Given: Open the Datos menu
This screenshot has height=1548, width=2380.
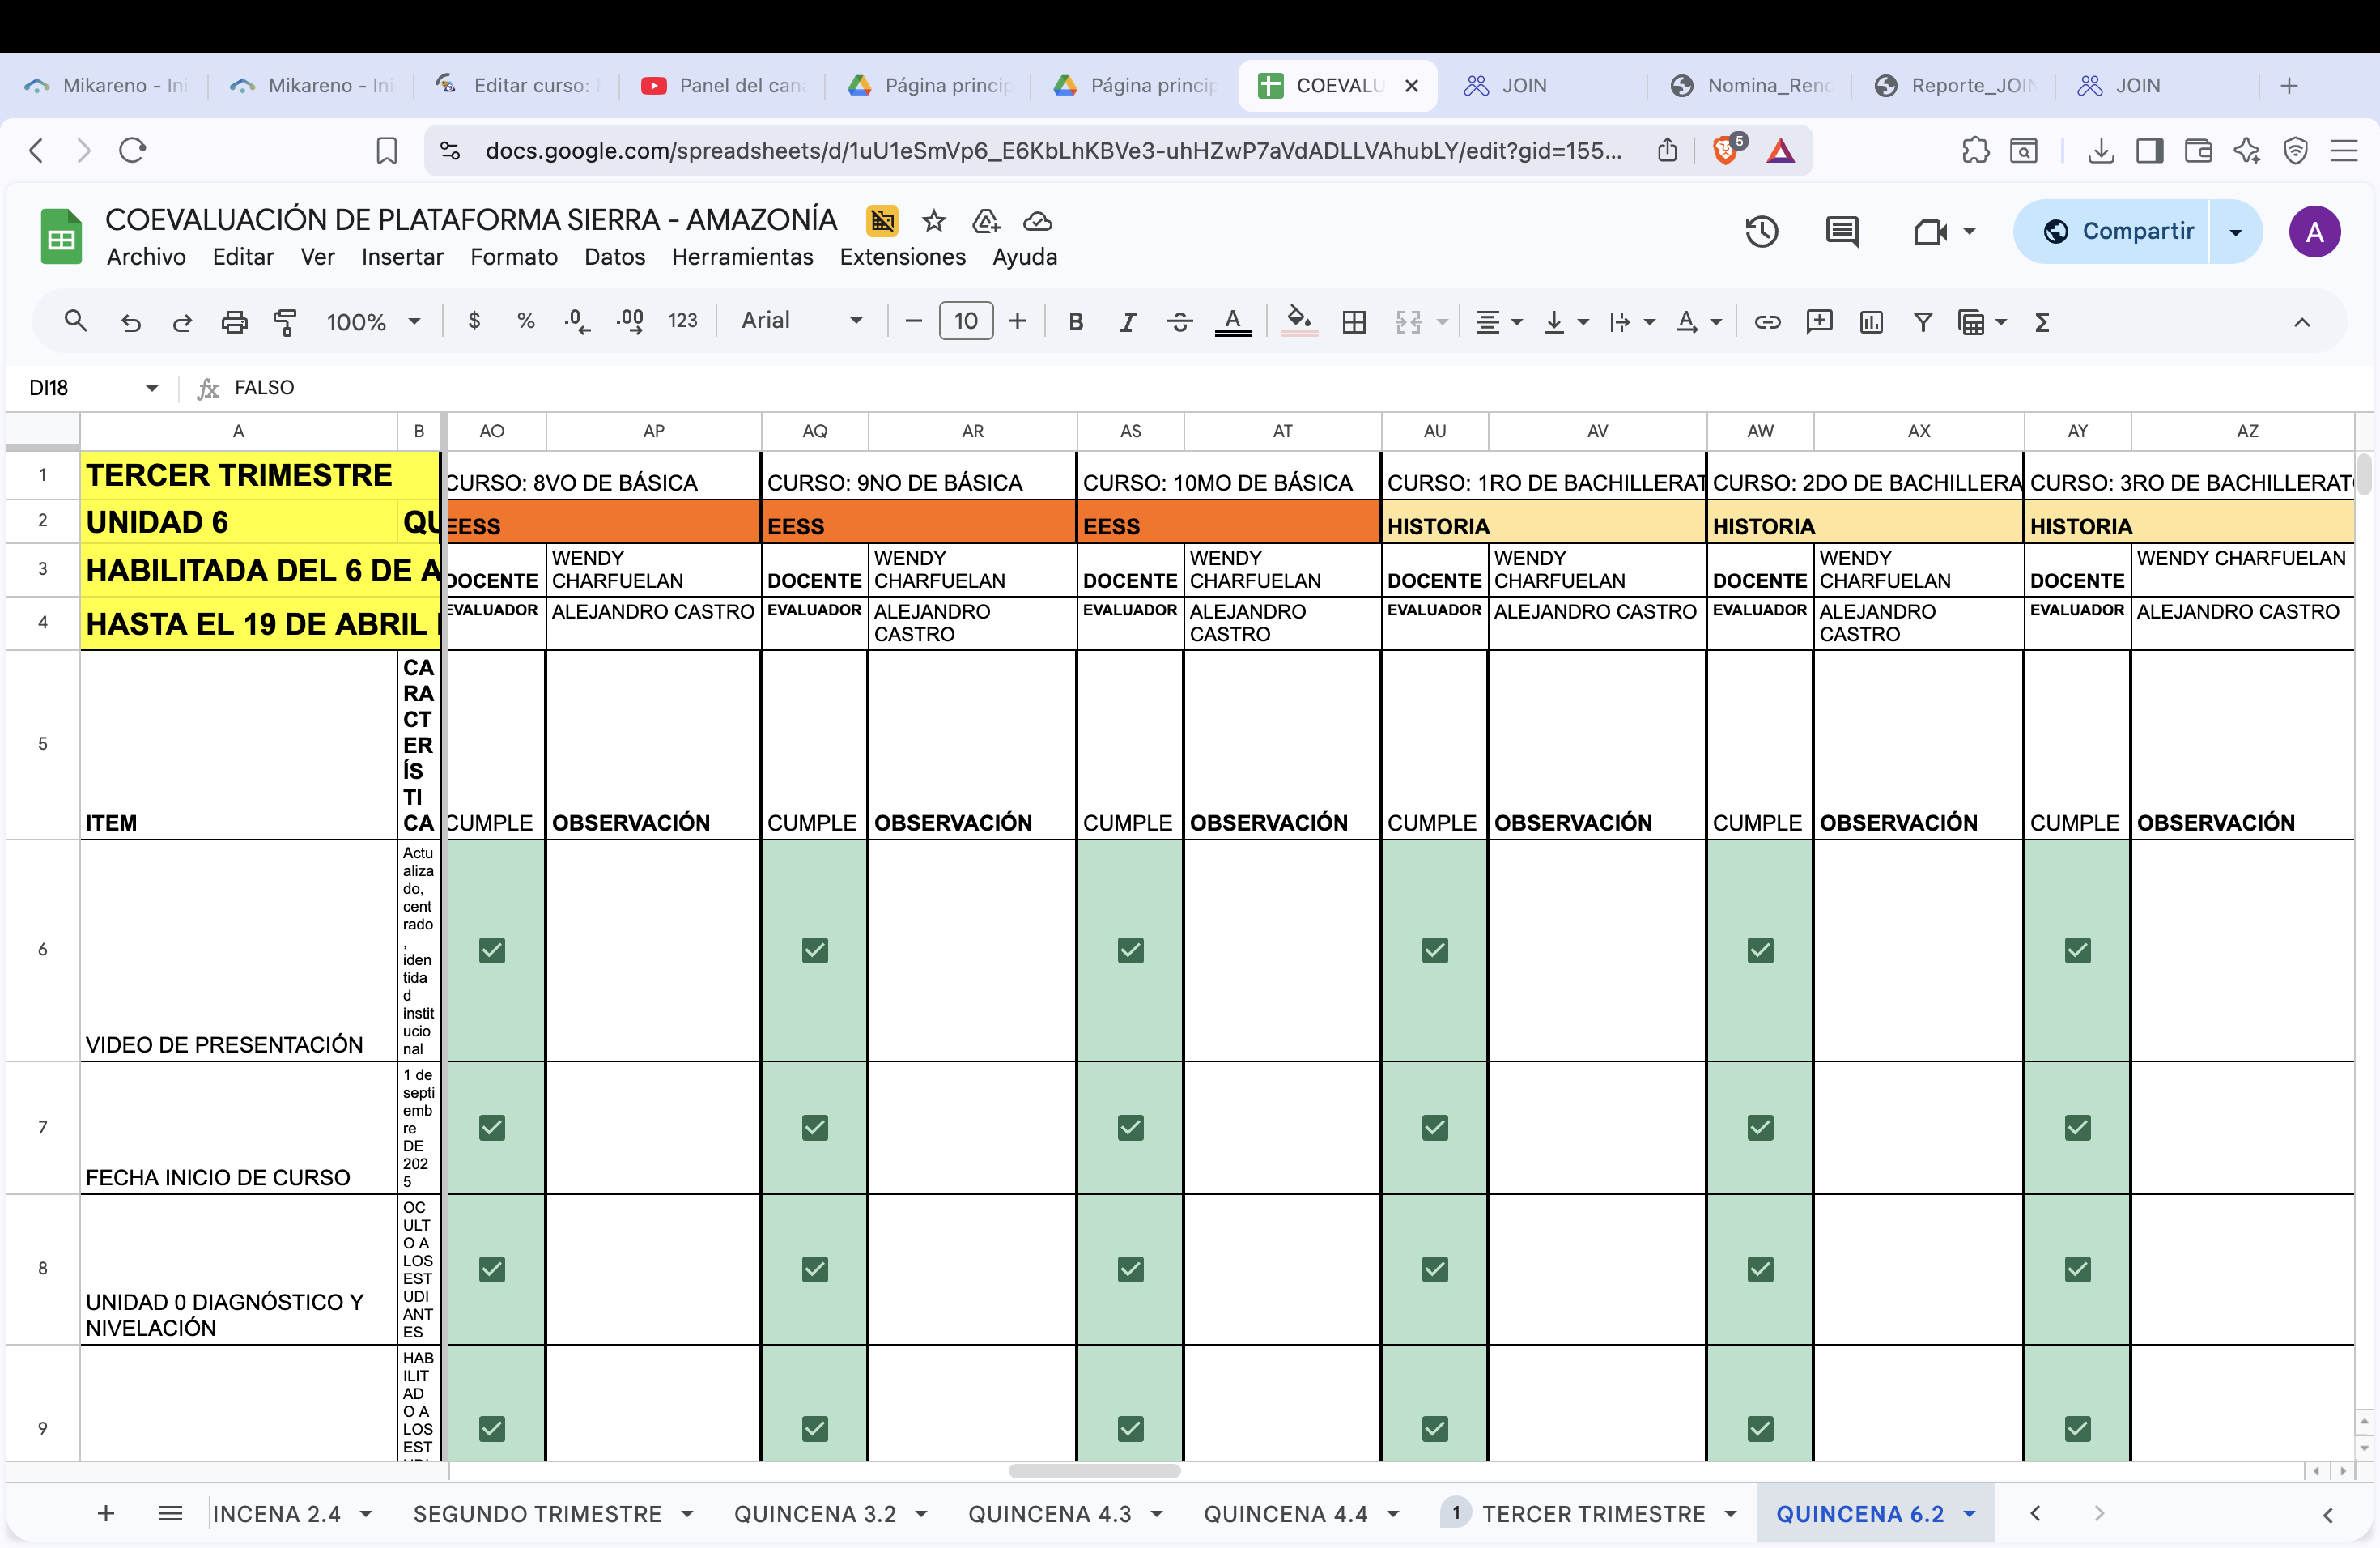Looking at the screenshot, I should point(614,257).
